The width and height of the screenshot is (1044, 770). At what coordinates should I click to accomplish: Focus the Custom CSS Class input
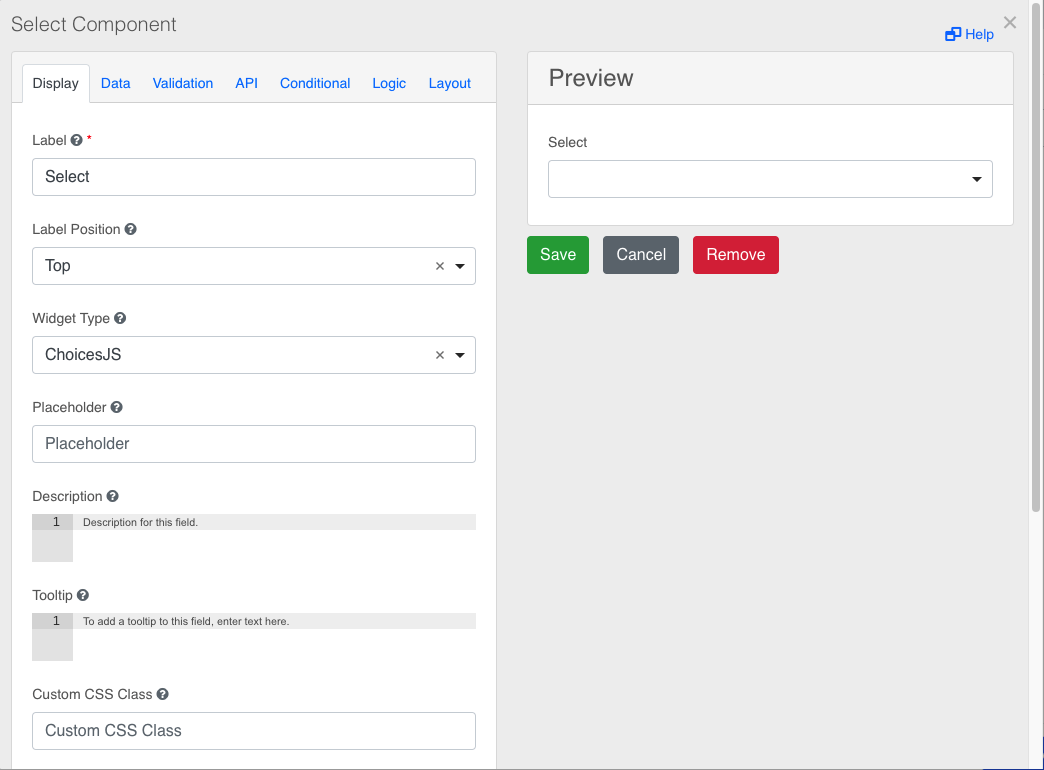pos(254,731)
